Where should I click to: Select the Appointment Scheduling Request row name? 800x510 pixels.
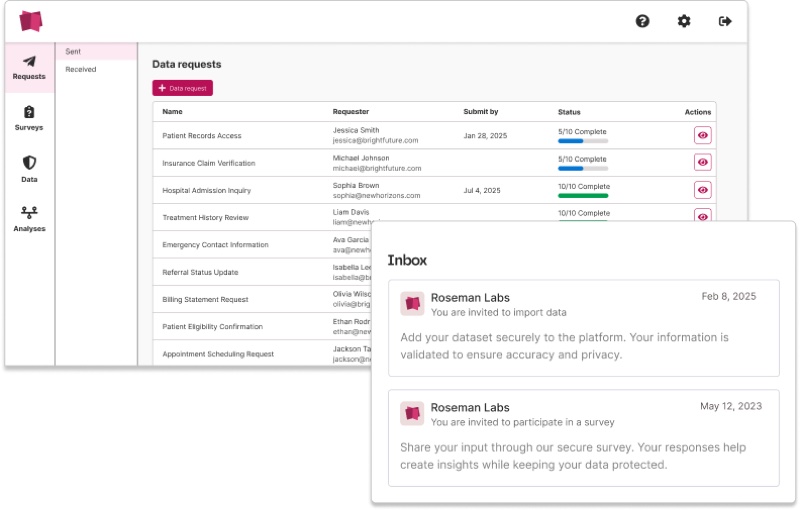pyautogui.click(x=218, y=354)
